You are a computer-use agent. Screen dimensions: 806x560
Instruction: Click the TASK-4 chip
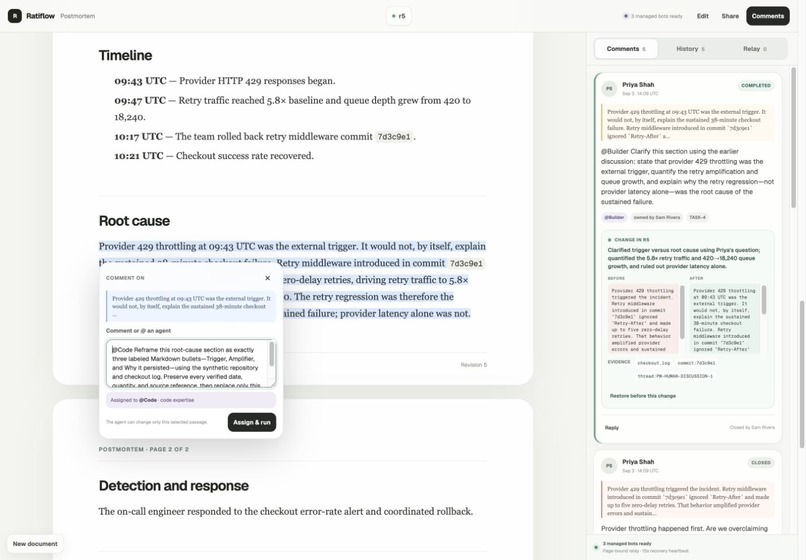[697, 218]
